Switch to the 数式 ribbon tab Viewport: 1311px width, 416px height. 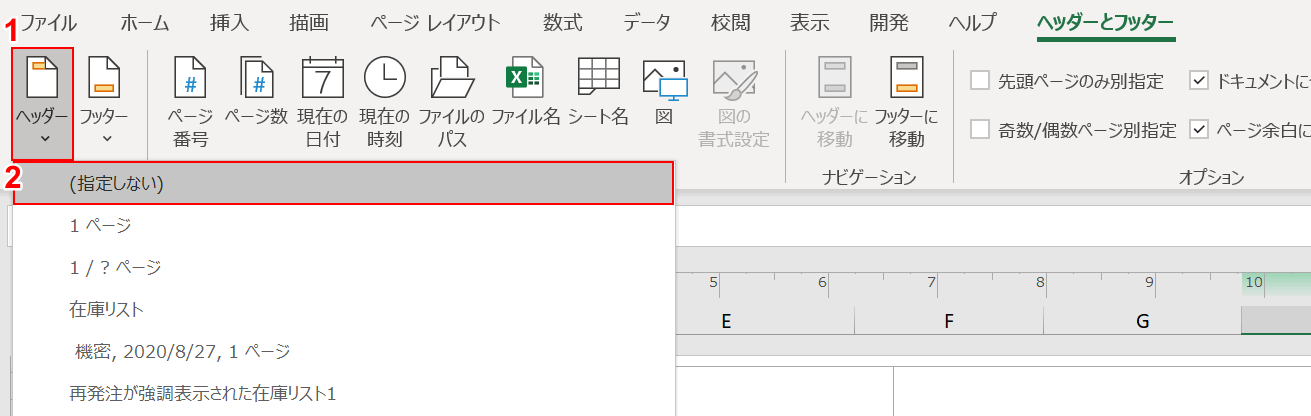(x=563, y=23)
